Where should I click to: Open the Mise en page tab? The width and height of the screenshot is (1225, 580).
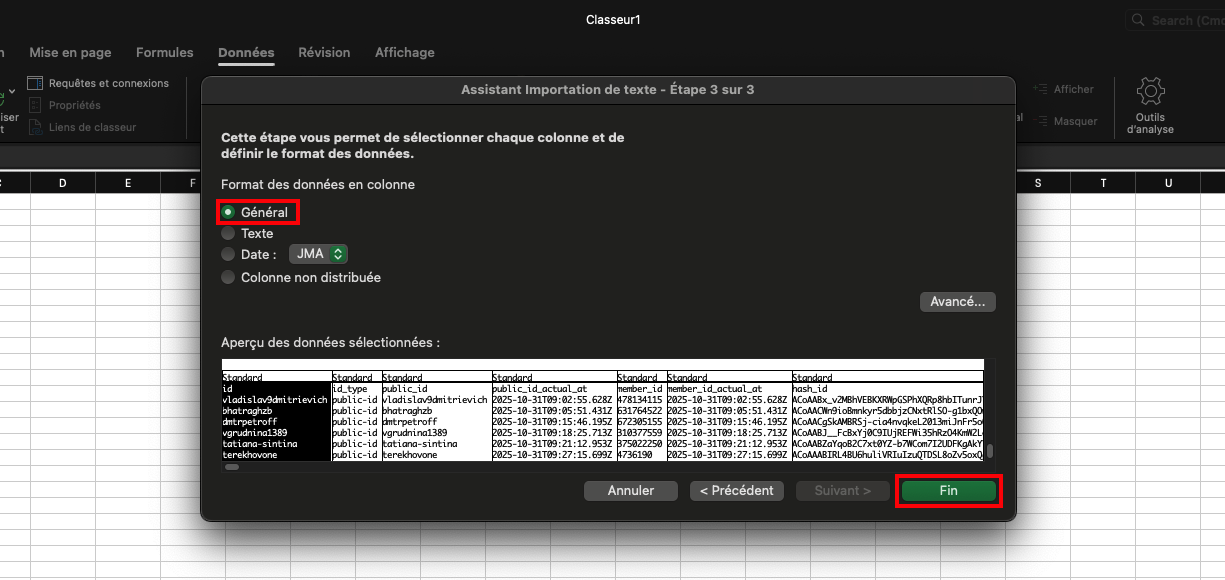70,52
